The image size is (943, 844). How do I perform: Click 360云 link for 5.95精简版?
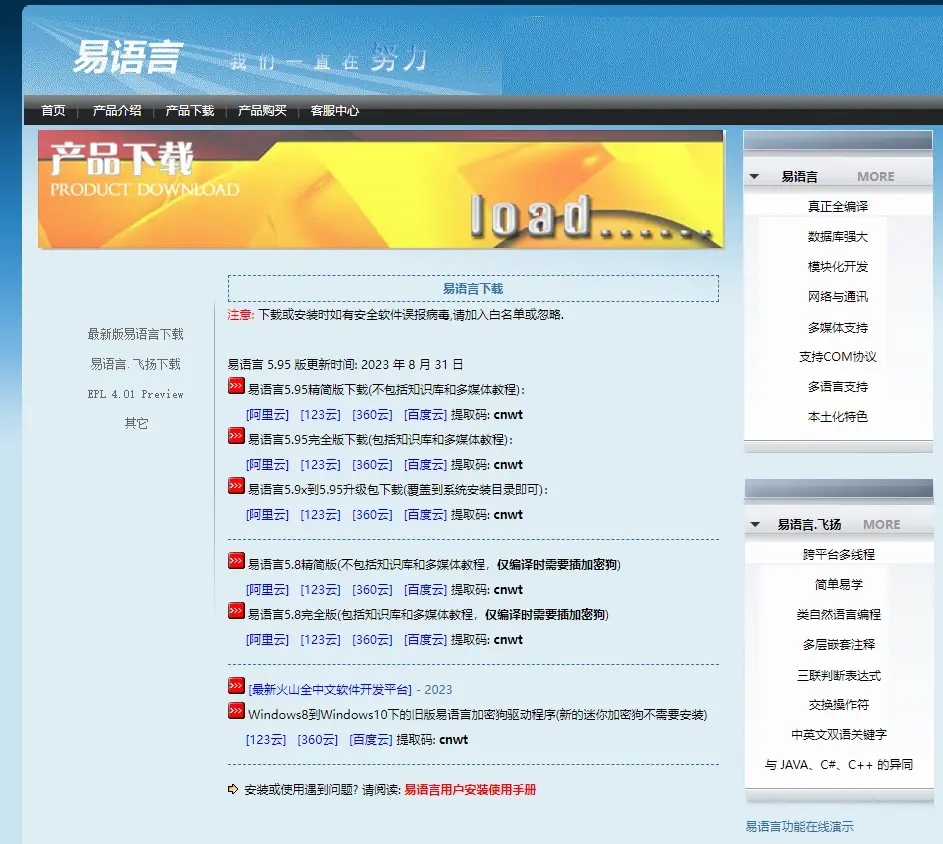372,414
